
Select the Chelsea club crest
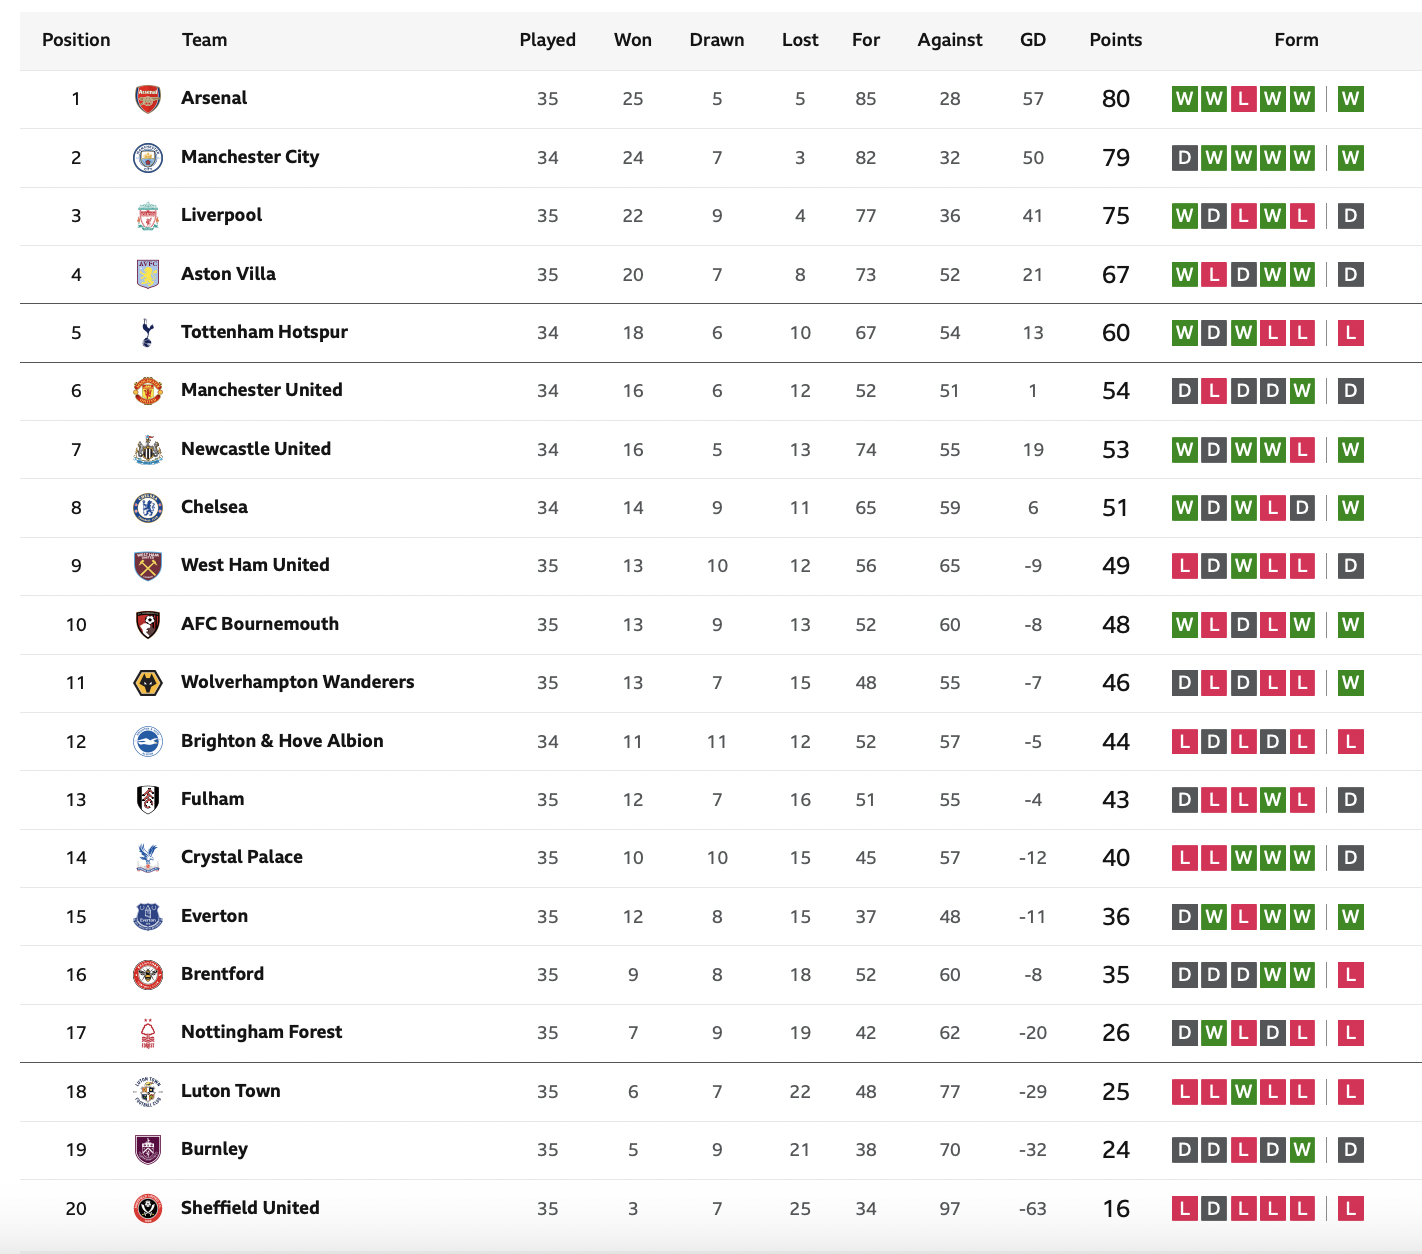(148, 507)
